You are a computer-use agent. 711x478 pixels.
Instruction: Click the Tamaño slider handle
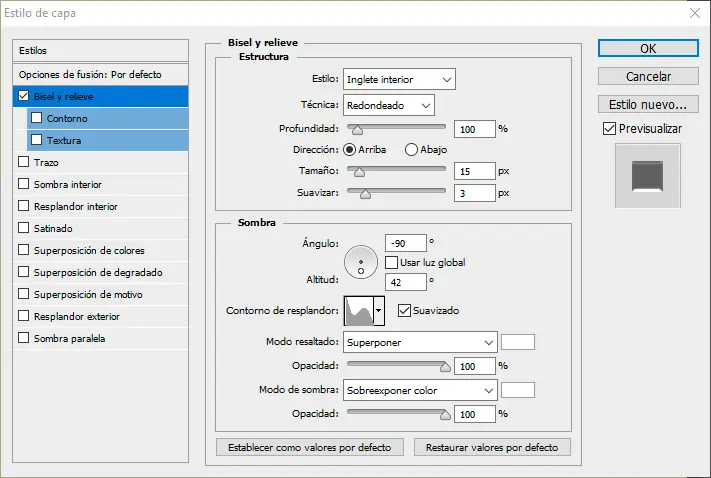pyautogui.click(x=359, y=172)
